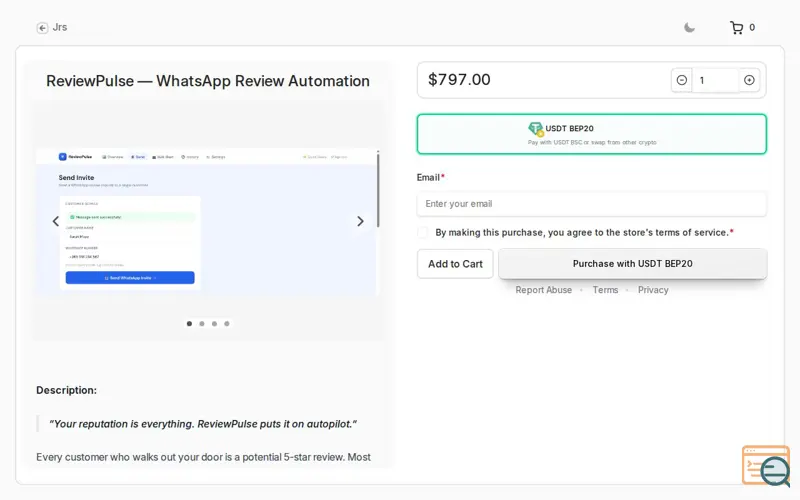
Task: Click Add to Cart button
Action: pyautogui.click(x=455, y=264)
